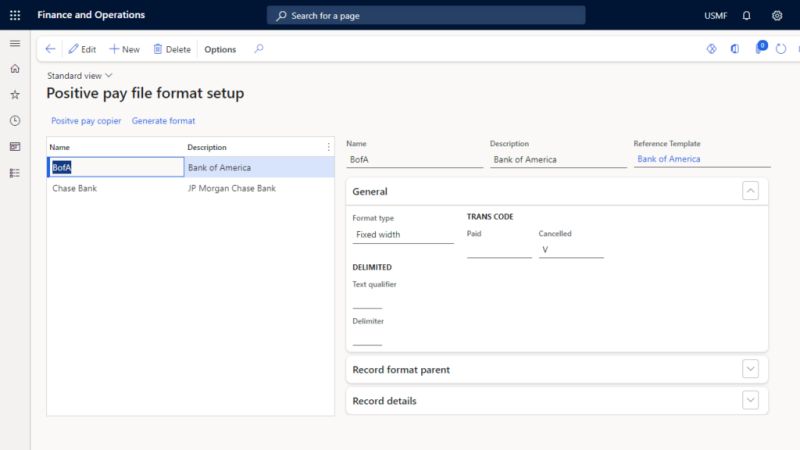Open the Power Apps diamond icon
Image resolution: width=800 pixels, height=450 pixels.
[x=711, y=49]
